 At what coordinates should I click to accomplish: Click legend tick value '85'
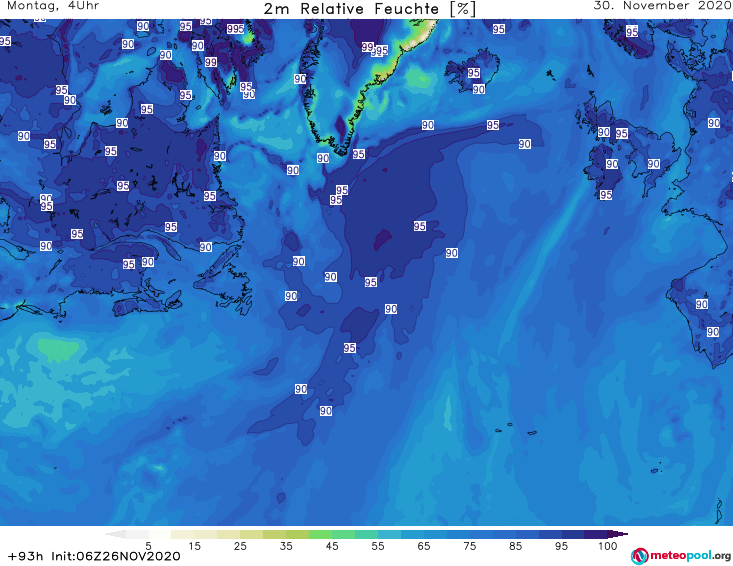pos(515,546)
